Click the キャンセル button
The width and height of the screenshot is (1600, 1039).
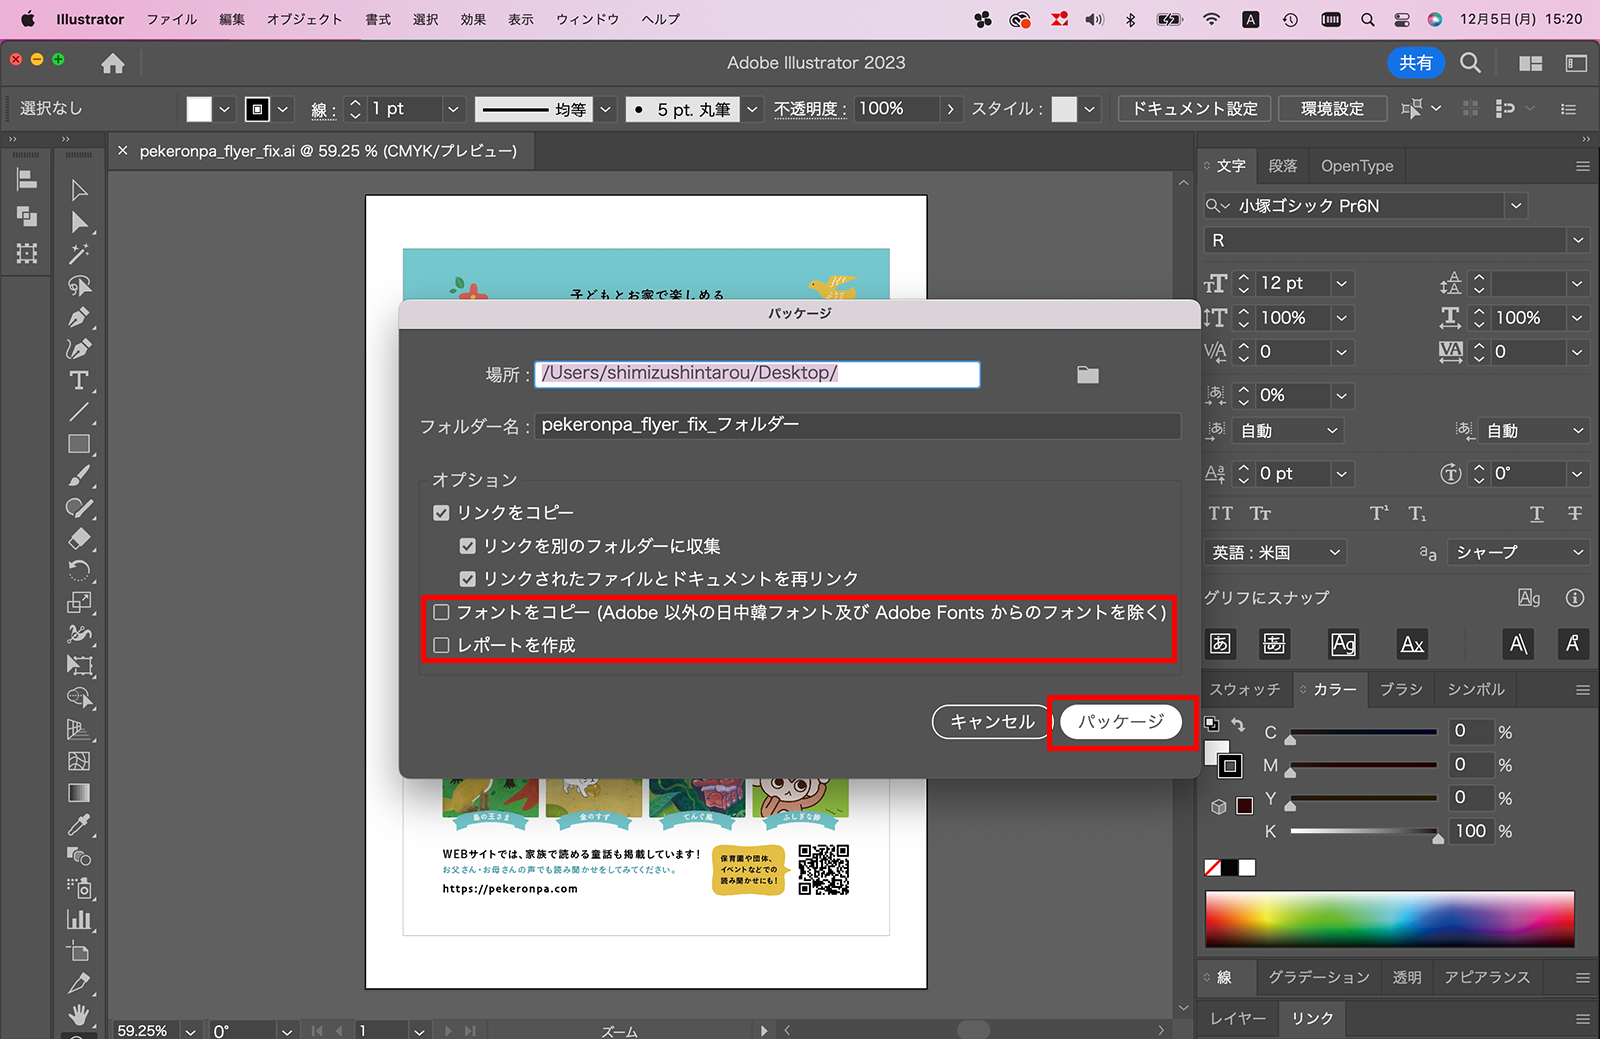tap(989, 721)
